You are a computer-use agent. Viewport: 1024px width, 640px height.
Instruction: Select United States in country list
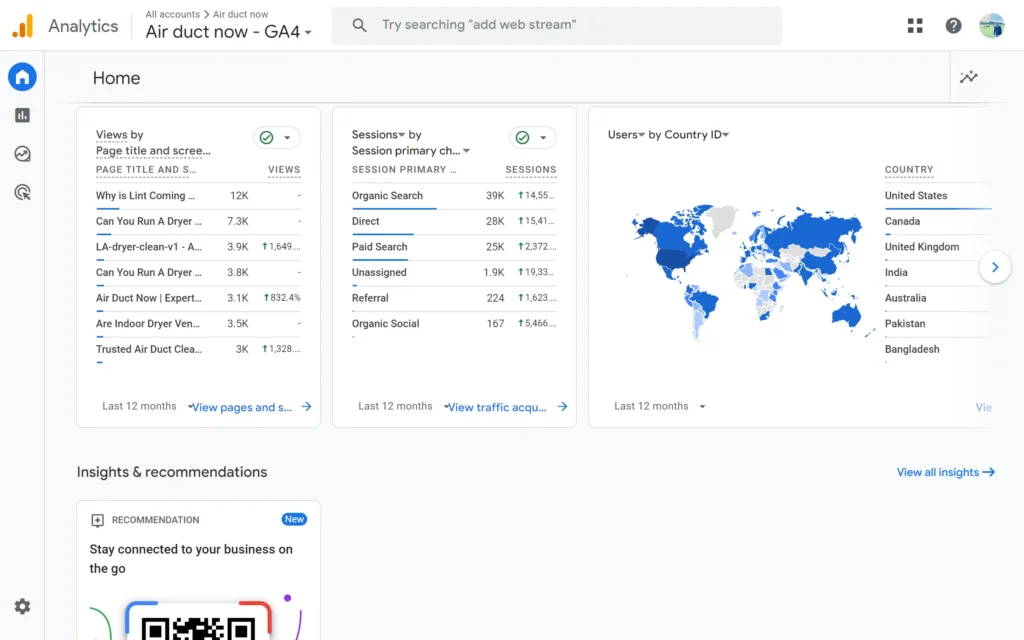[x=915, y=196]
